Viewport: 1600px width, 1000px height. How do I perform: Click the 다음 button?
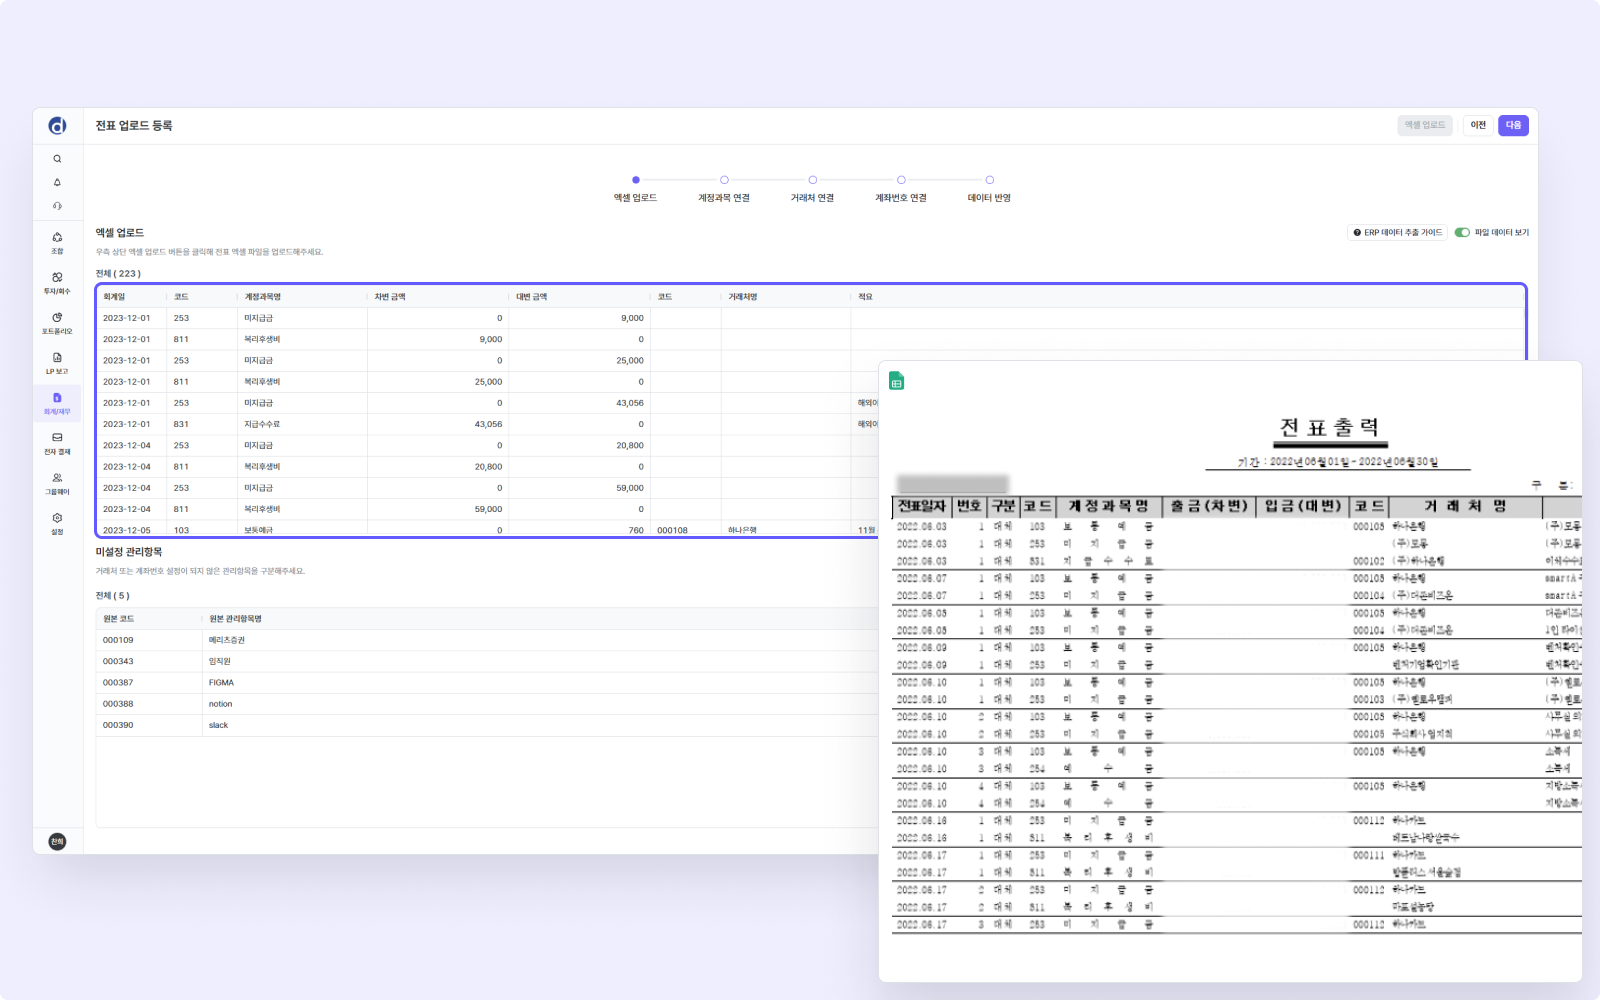(1513, 125)
